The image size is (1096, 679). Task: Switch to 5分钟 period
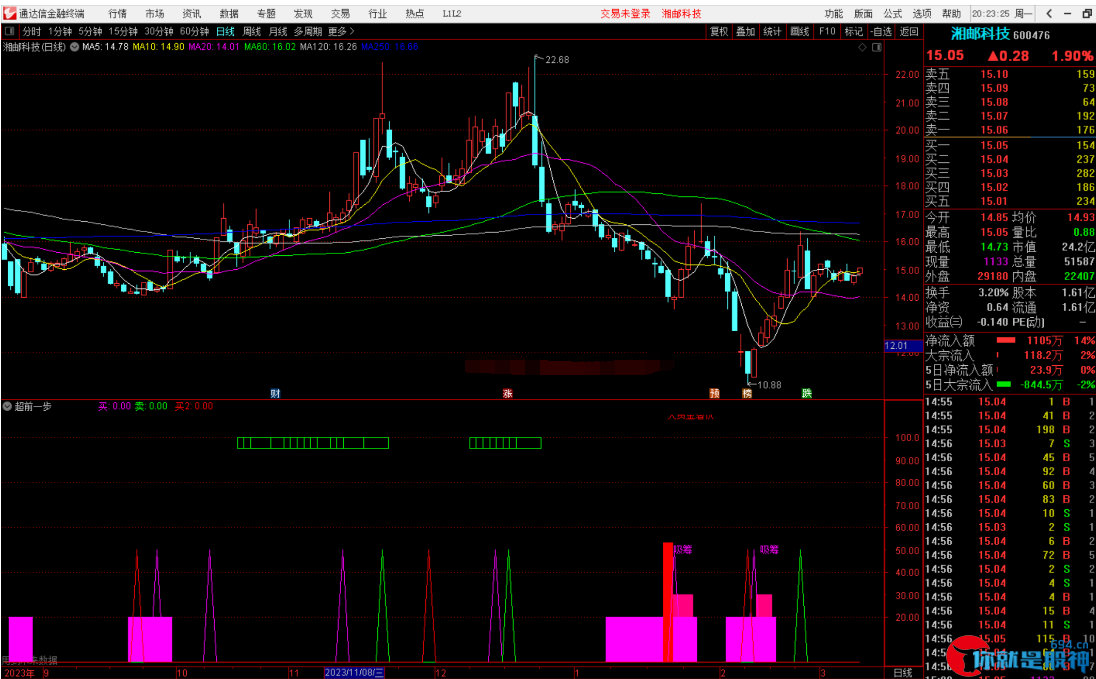(x=90, y=31)
